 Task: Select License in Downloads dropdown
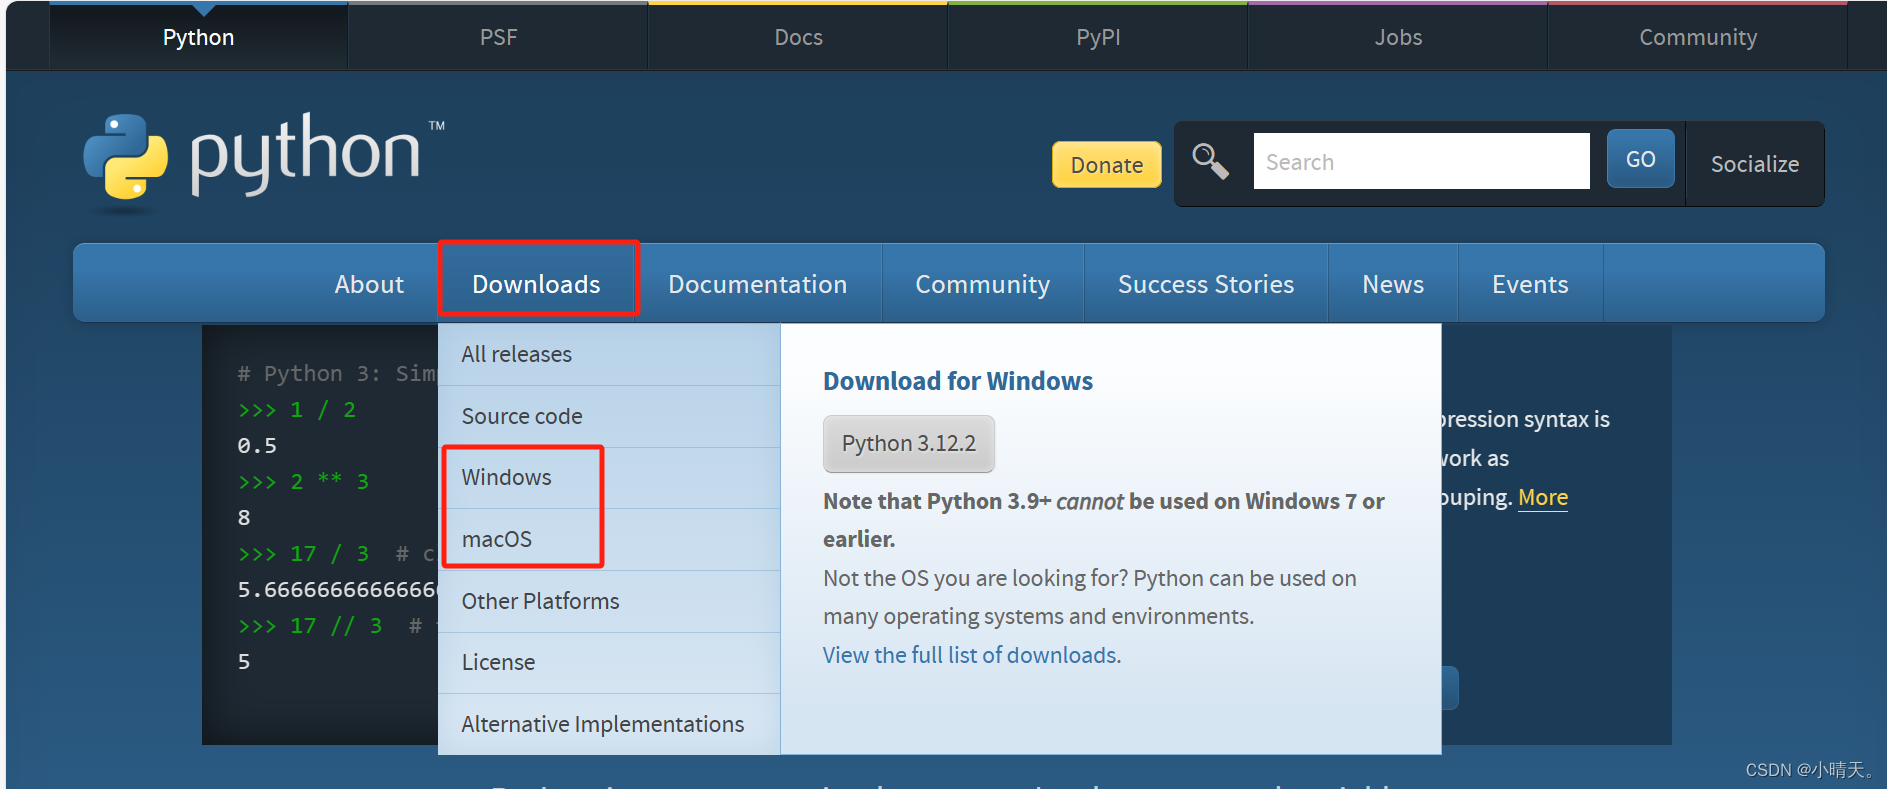coord(609,662)
